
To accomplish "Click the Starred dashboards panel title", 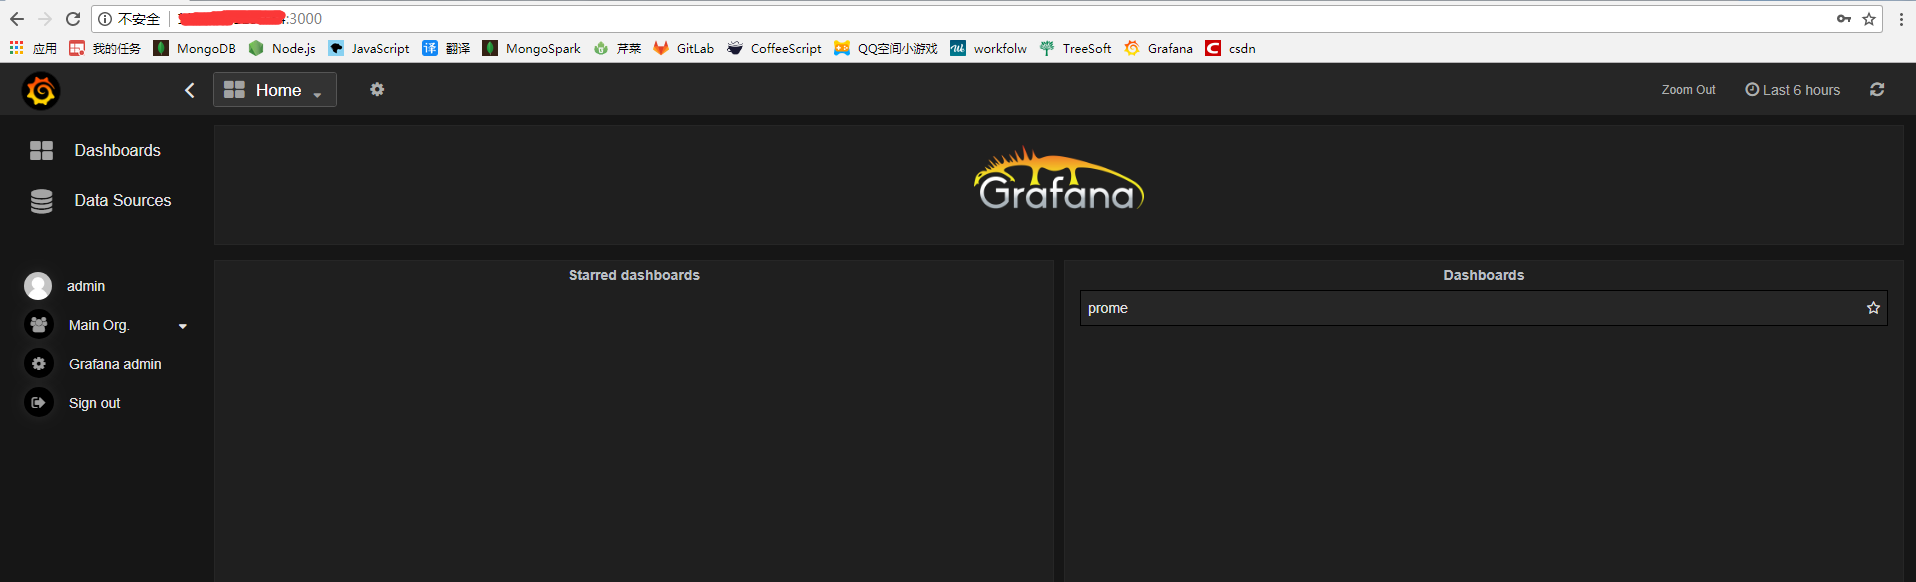I will pyautogui.click(x=634, y=275).
